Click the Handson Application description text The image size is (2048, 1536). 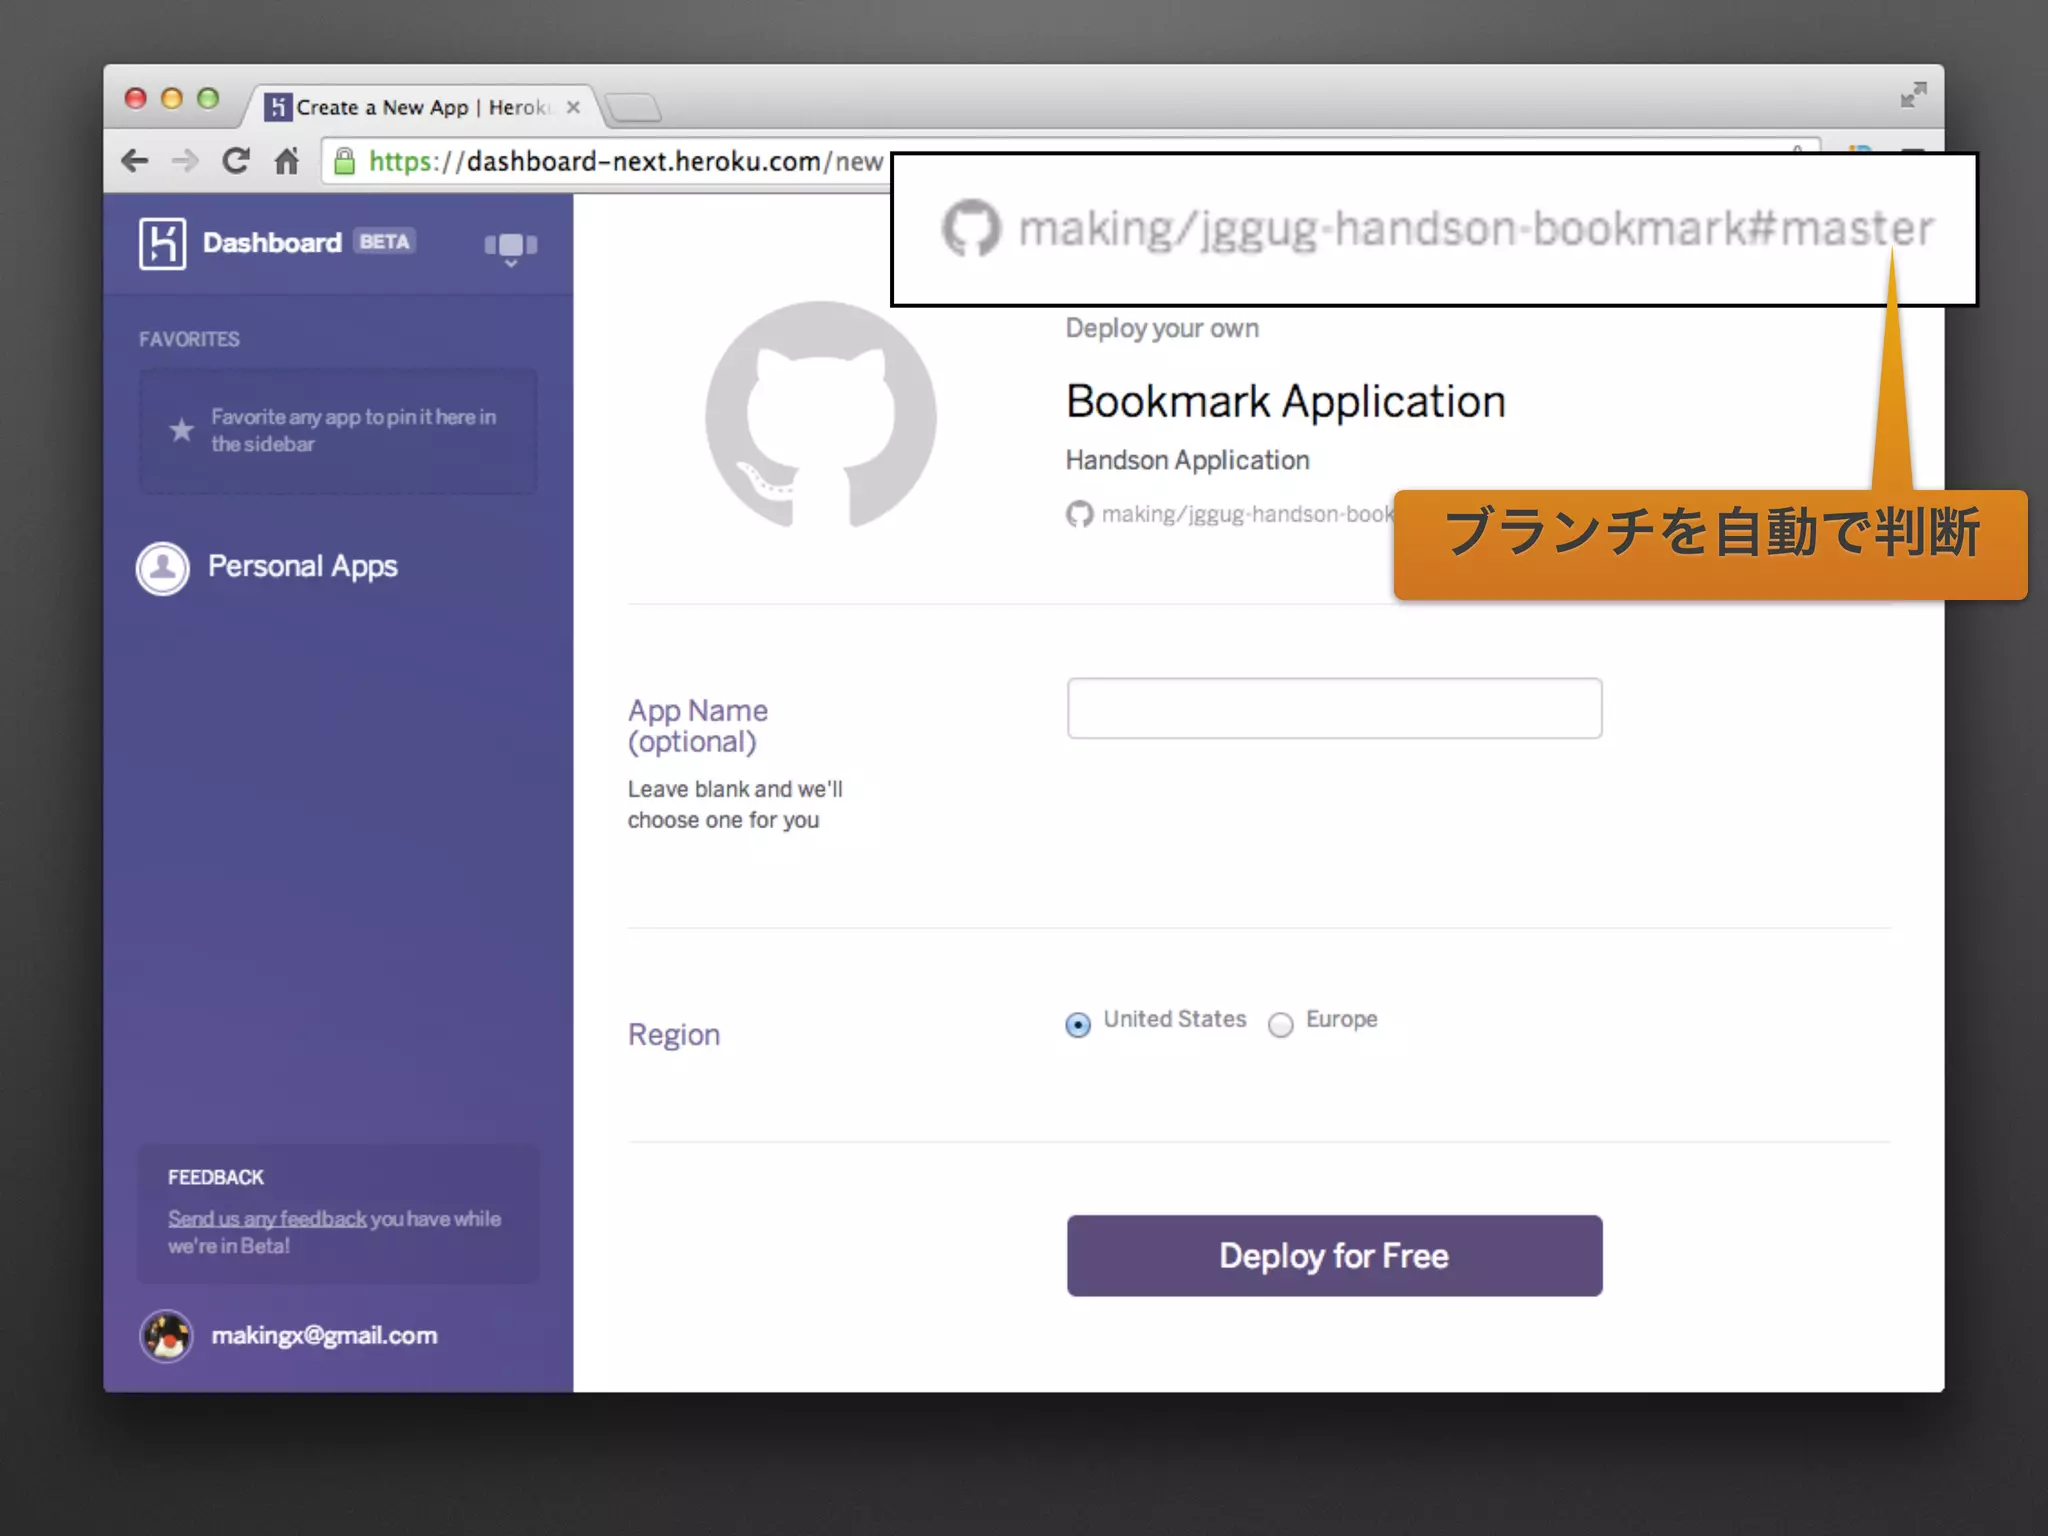tap(1187, 460)
